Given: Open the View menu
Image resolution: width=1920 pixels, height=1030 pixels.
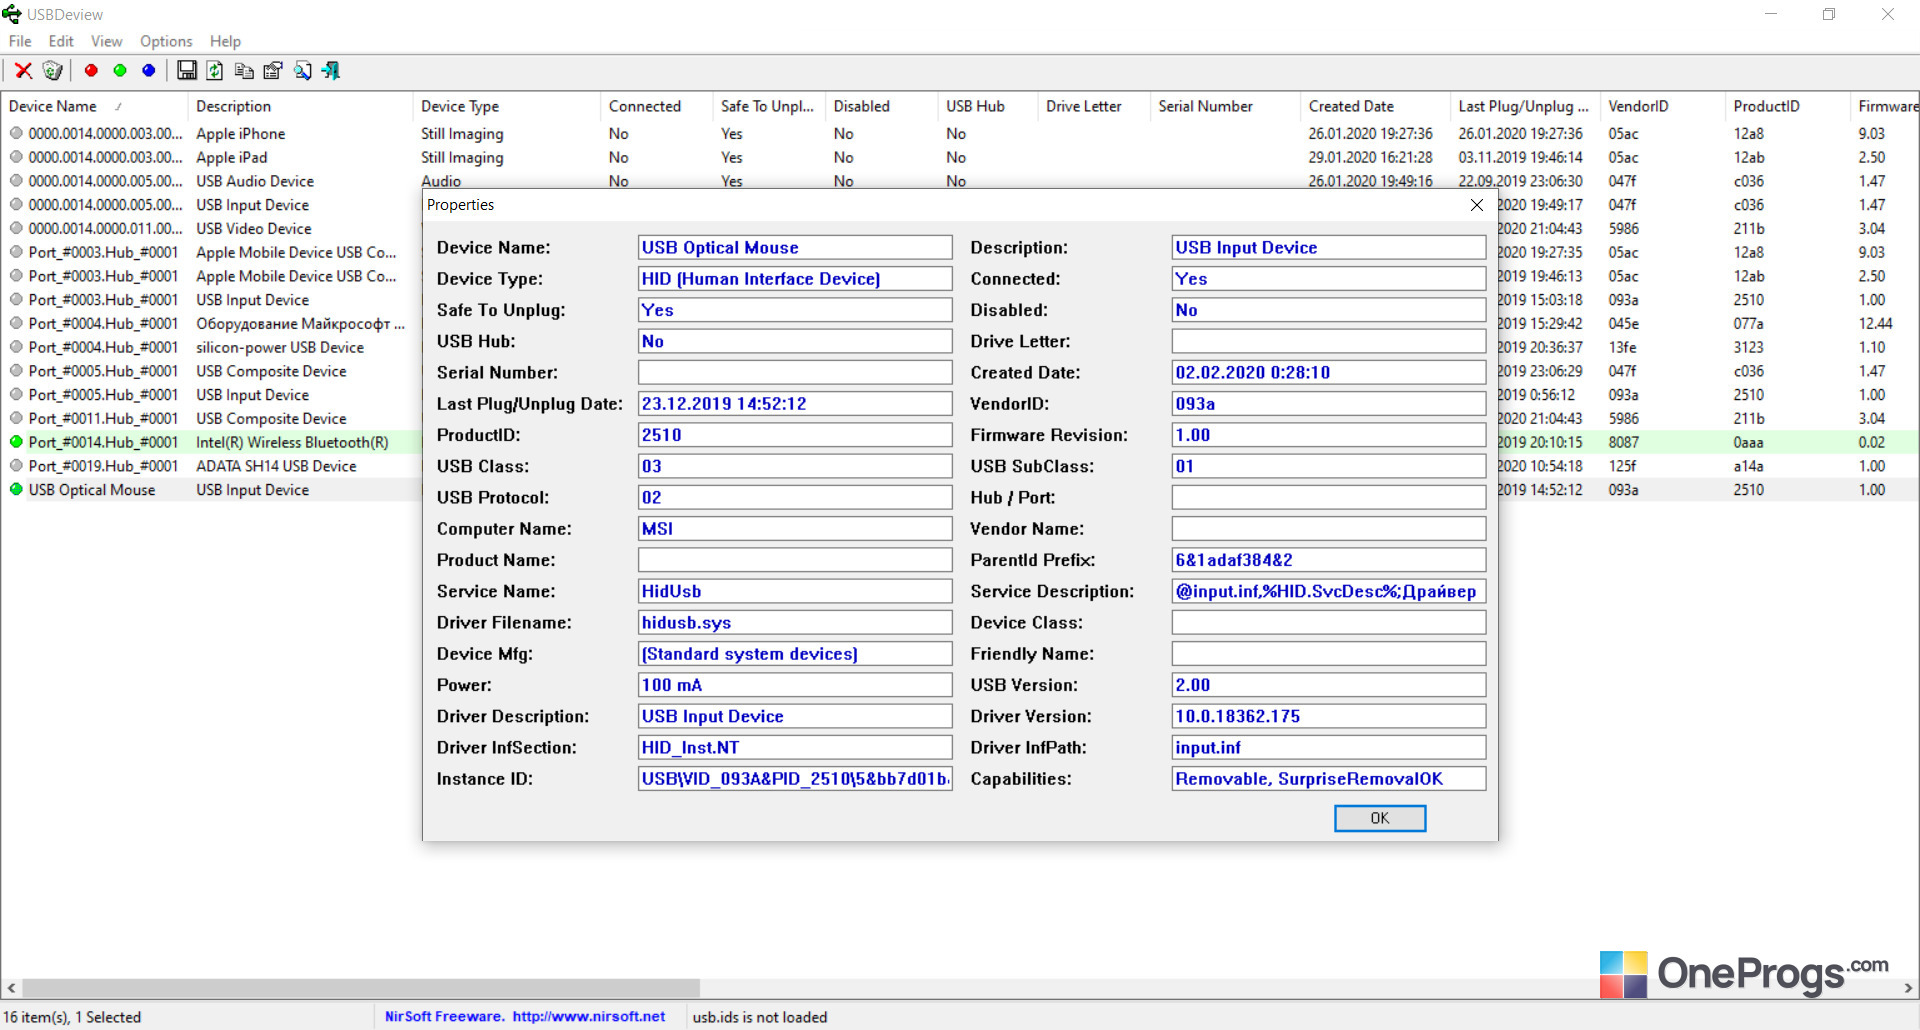Looking at the screenshot, I should (106, 41).
